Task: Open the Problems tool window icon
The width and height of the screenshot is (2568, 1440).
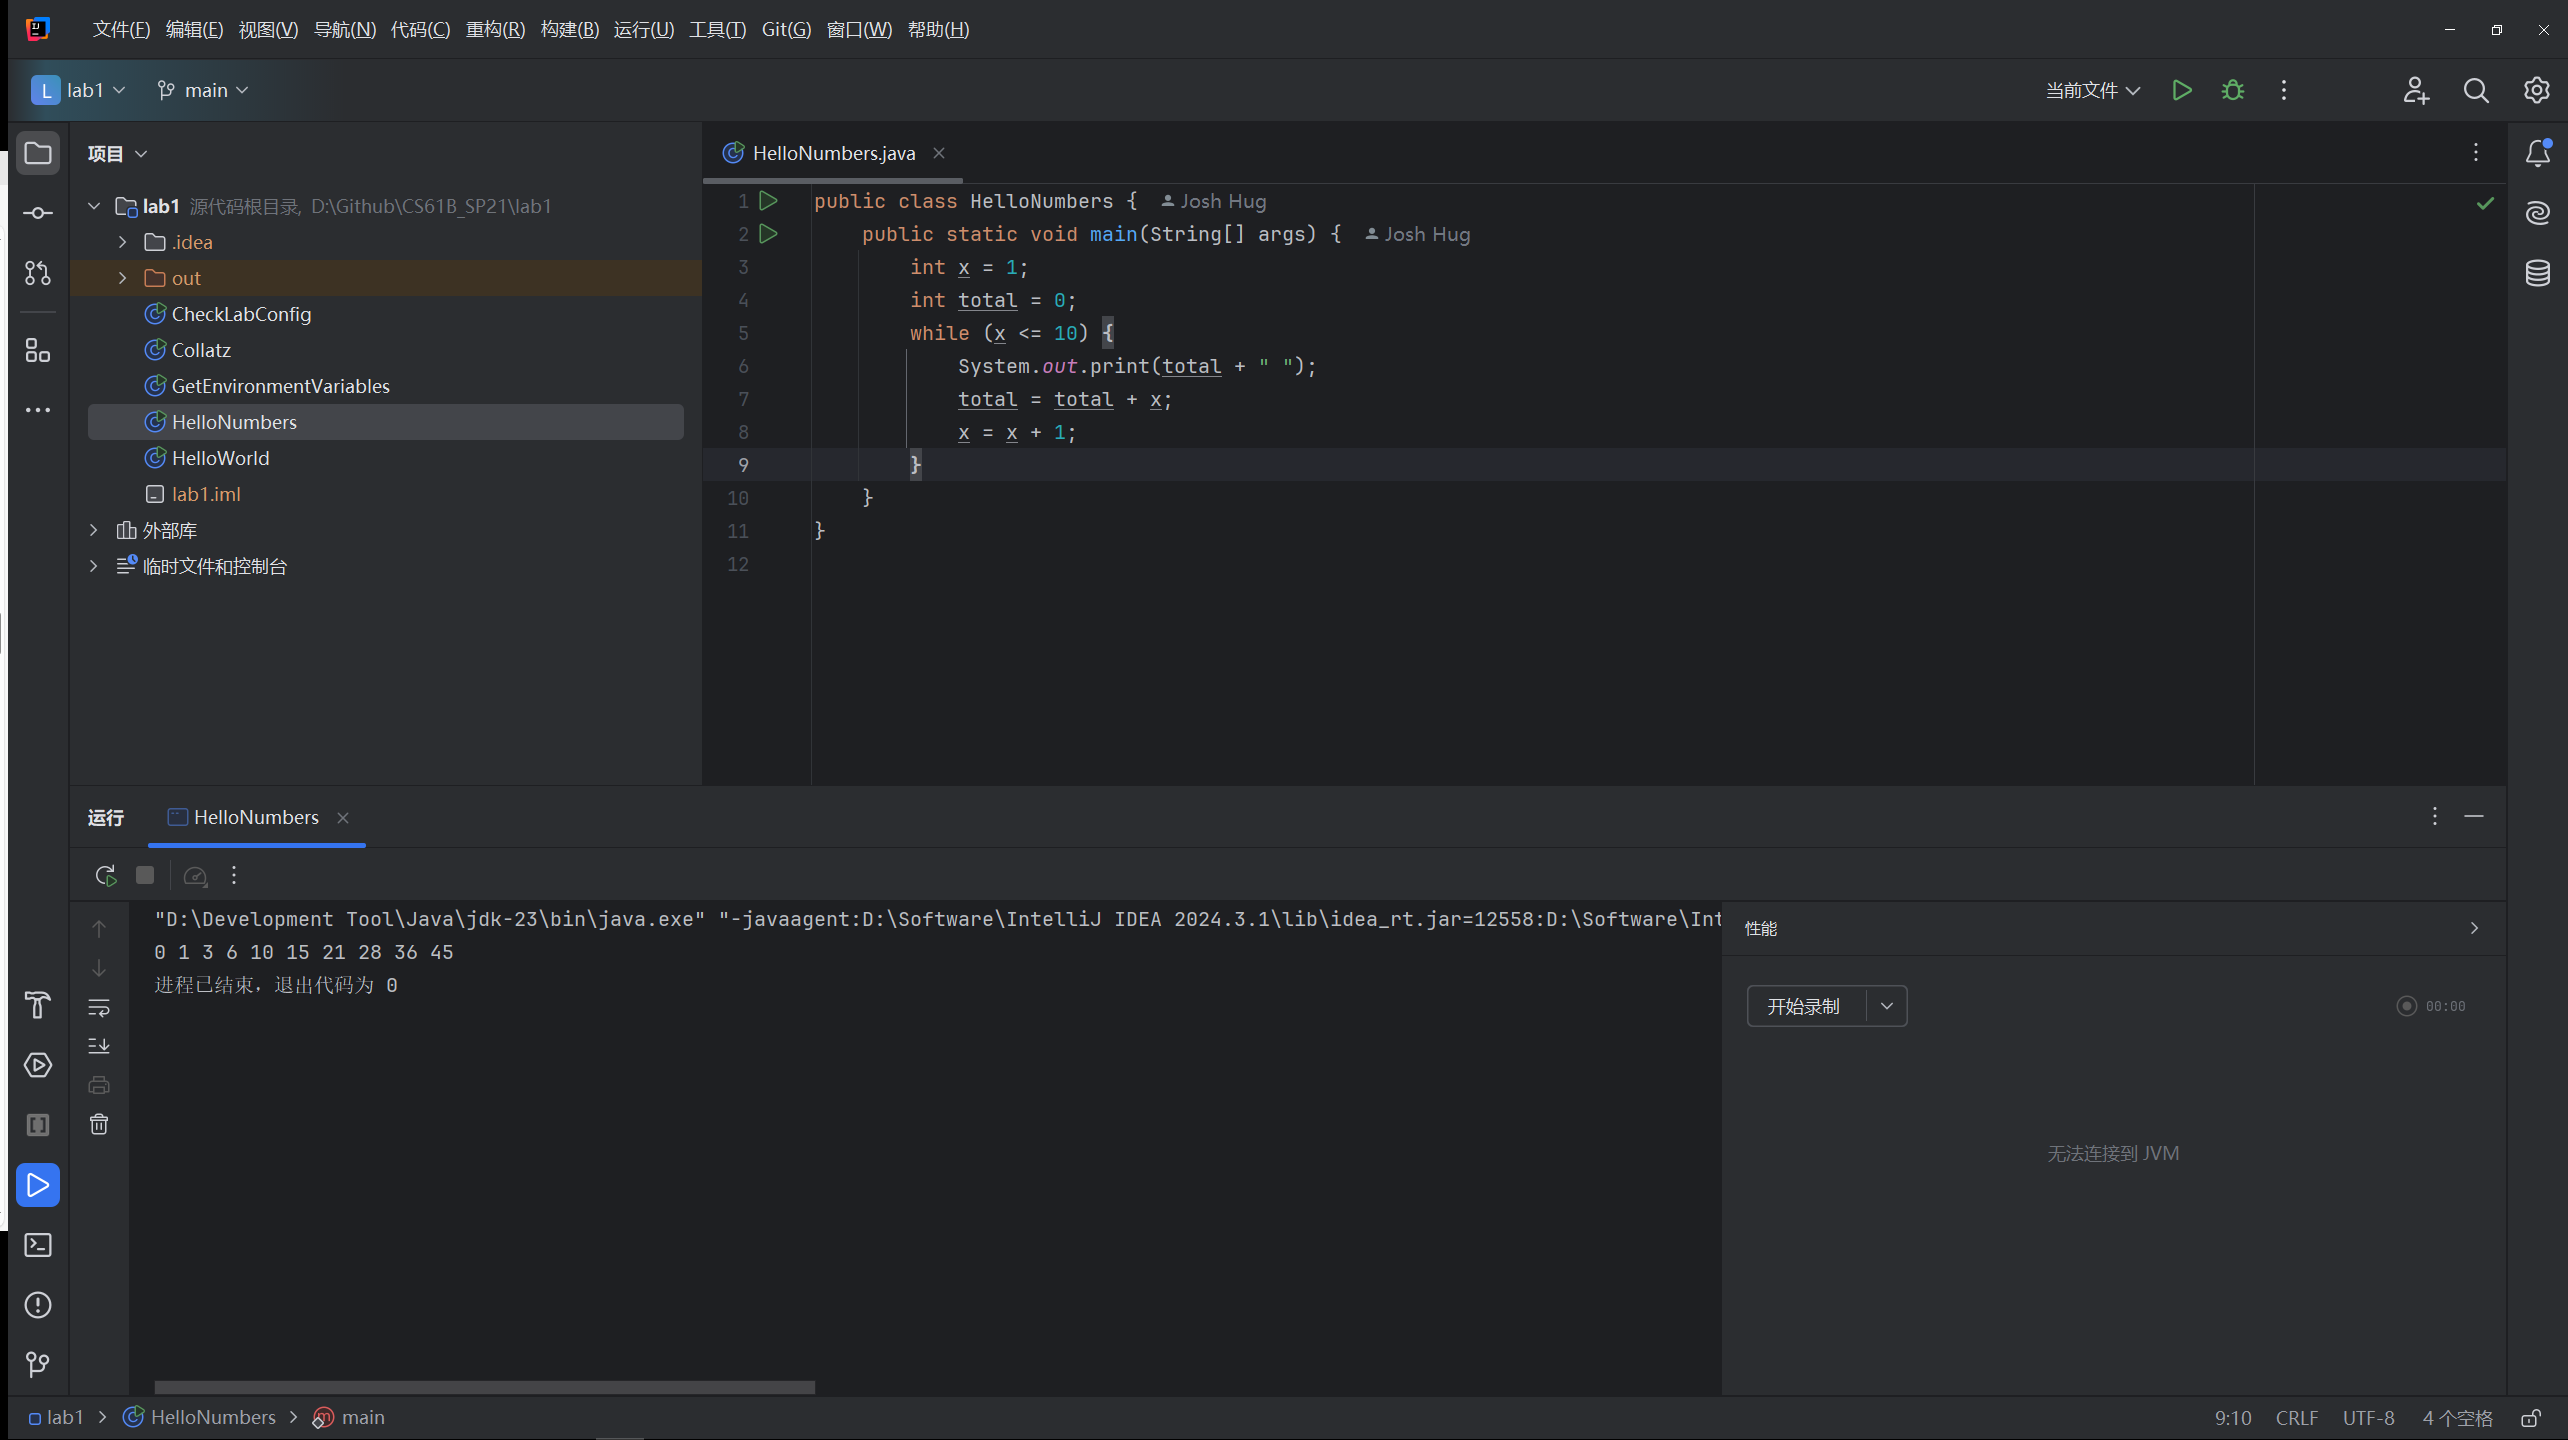Action: point(38,1305)
